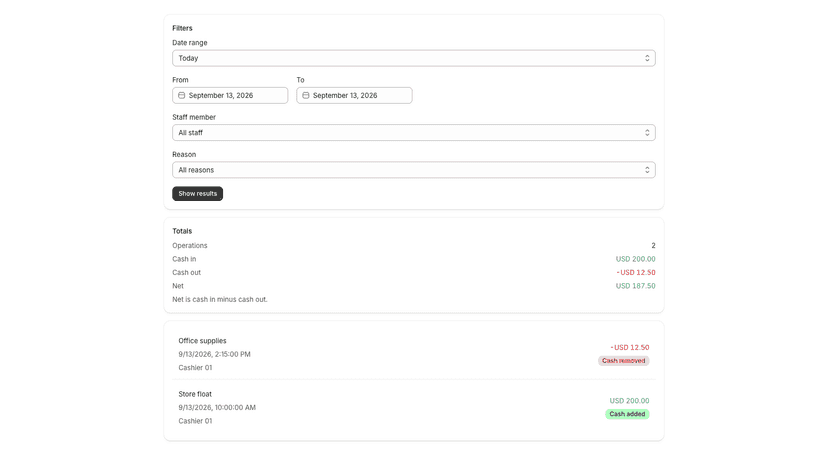The width and height of the screenshot is (828, 466).
Task: Click the Show results button
Action: coord(197,193)
